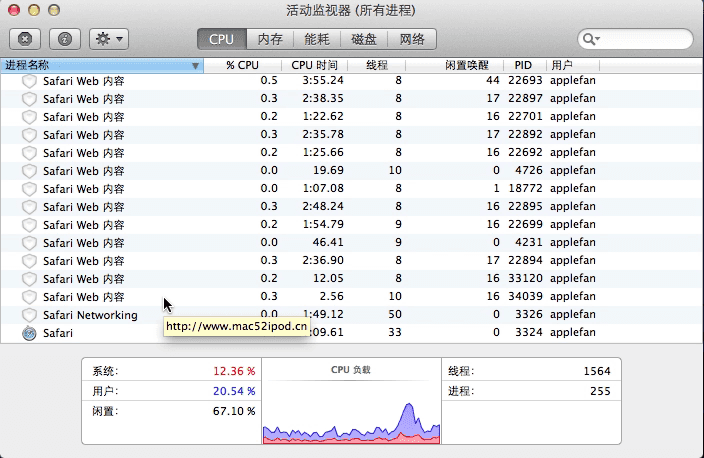This screenshot has height=458, width=704.
Task: Click shield icon of process PID 22701
Action: pyautogui.click(x=29, y=117)
